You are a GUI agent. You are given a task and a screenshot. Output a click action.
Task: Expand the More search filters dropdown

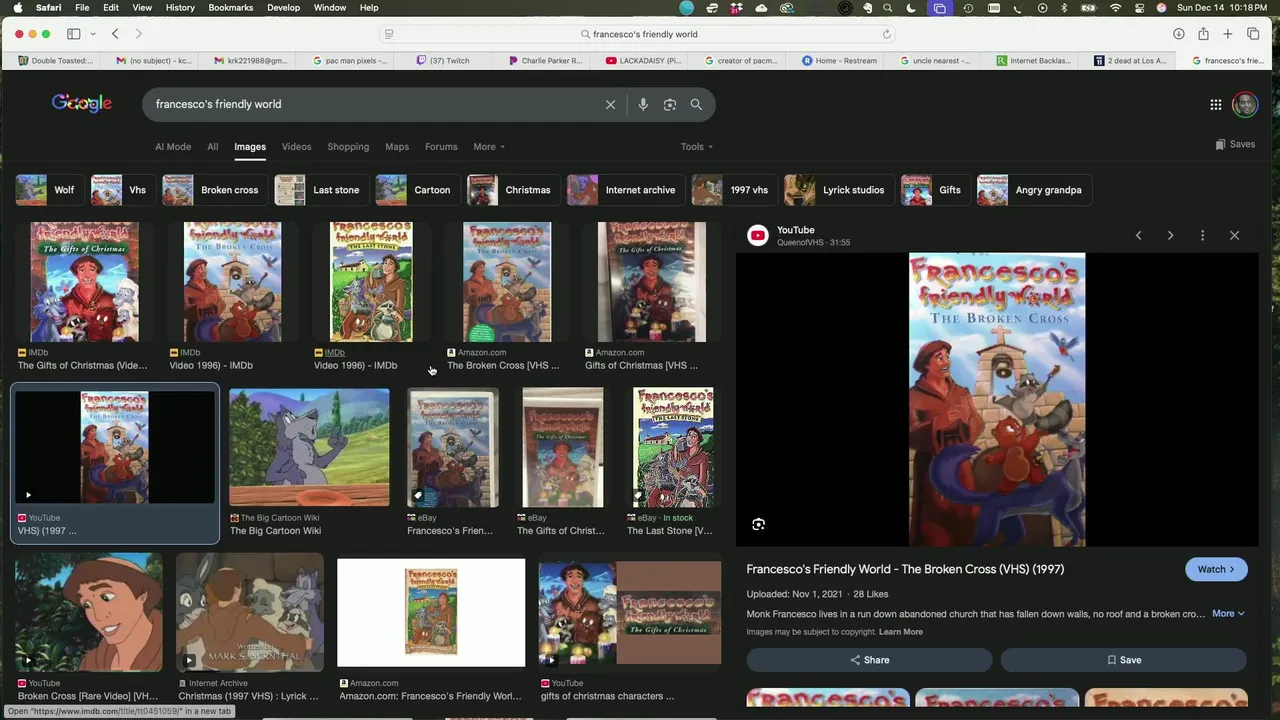click(x=489, y=147)
